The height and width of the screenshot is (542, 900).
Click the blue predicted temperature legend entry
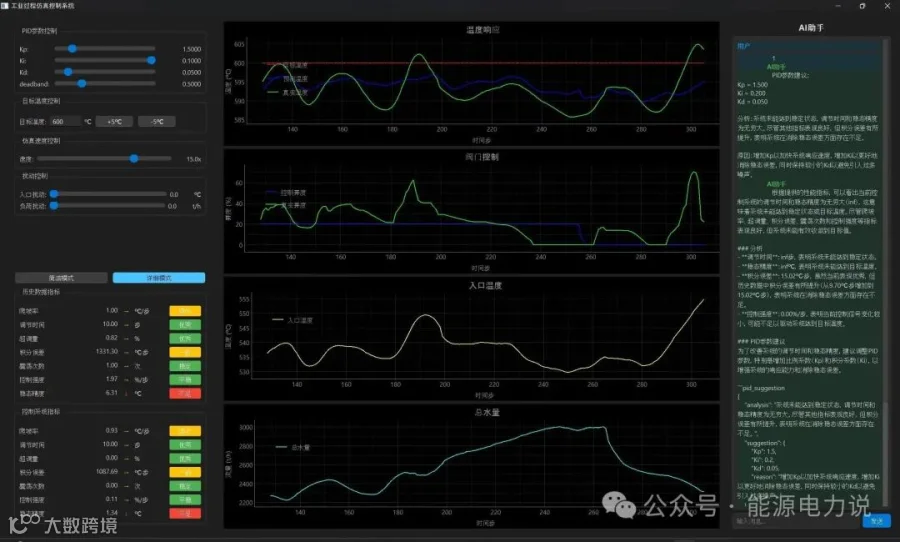288,79
